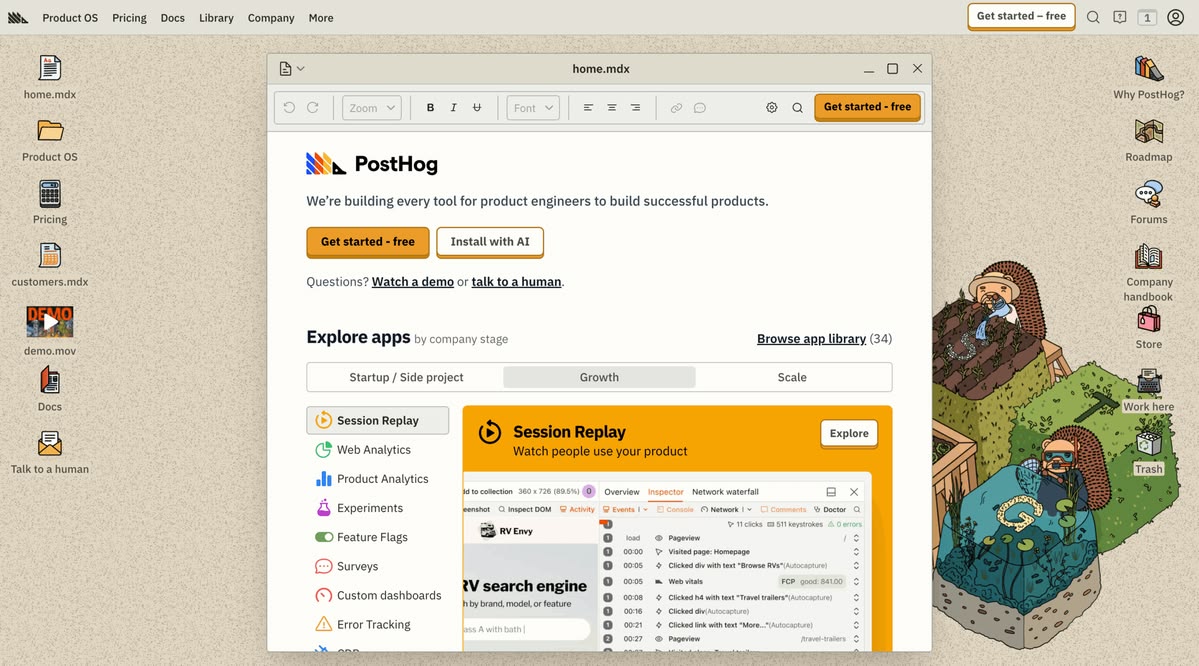Viewport: 1199px width, 666px height.
Task: Click the top bar search magnifier
Action: pos(1093,18)
